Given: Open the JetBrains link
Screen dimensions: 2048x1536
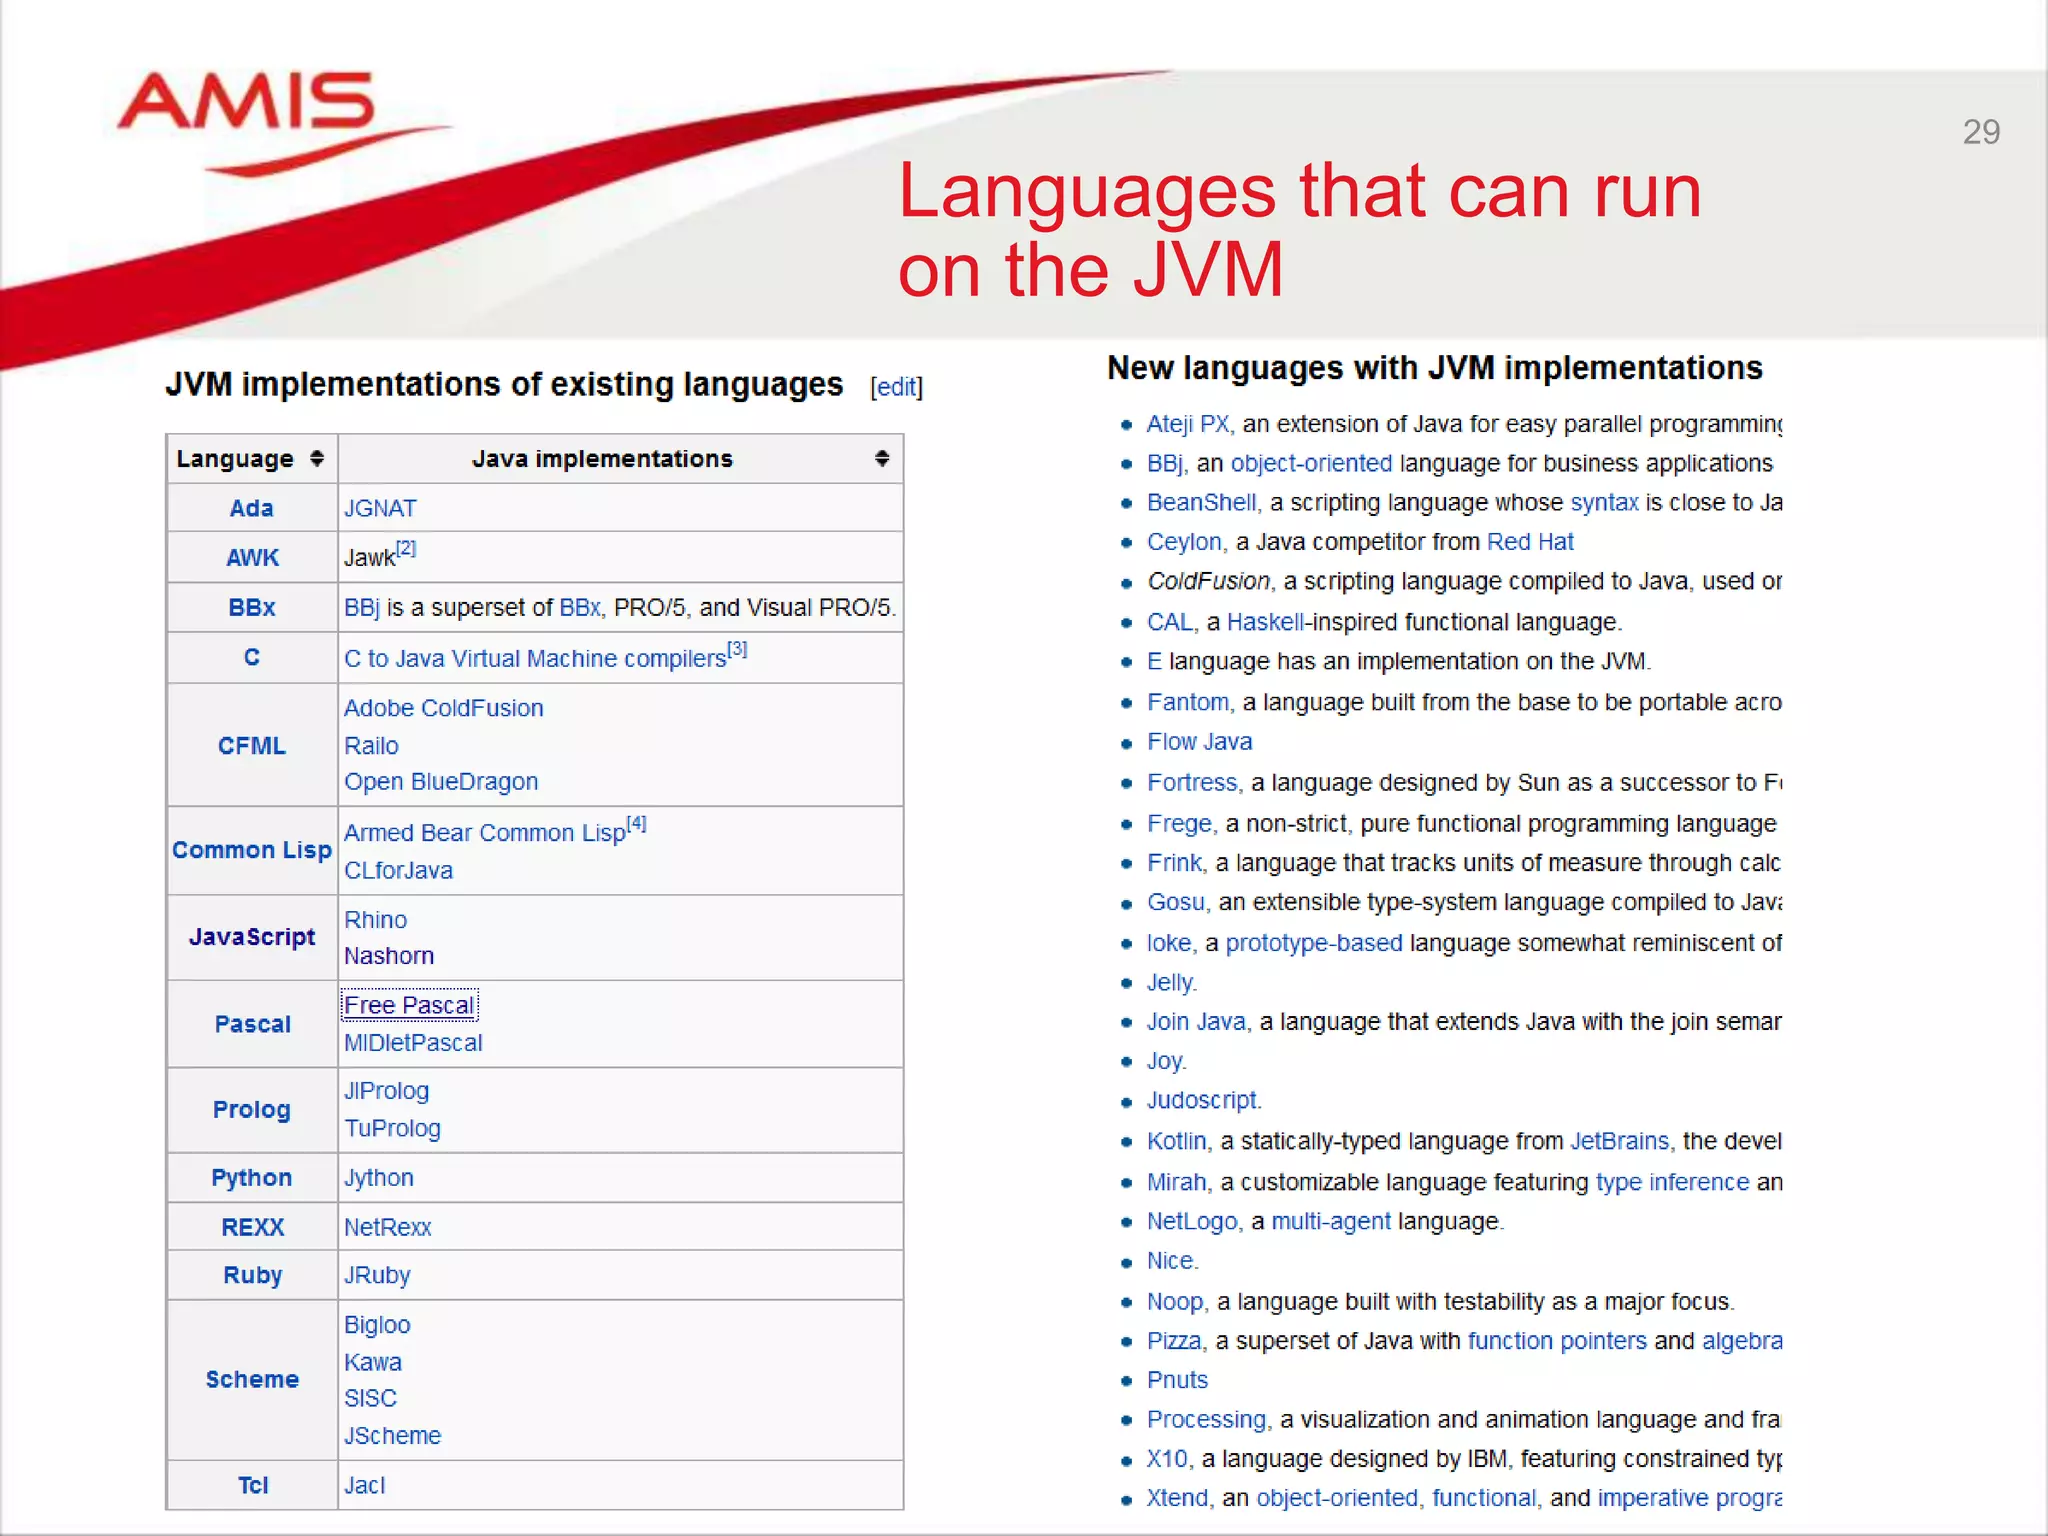Looking at the screenshot, I should (1620, 1141).
